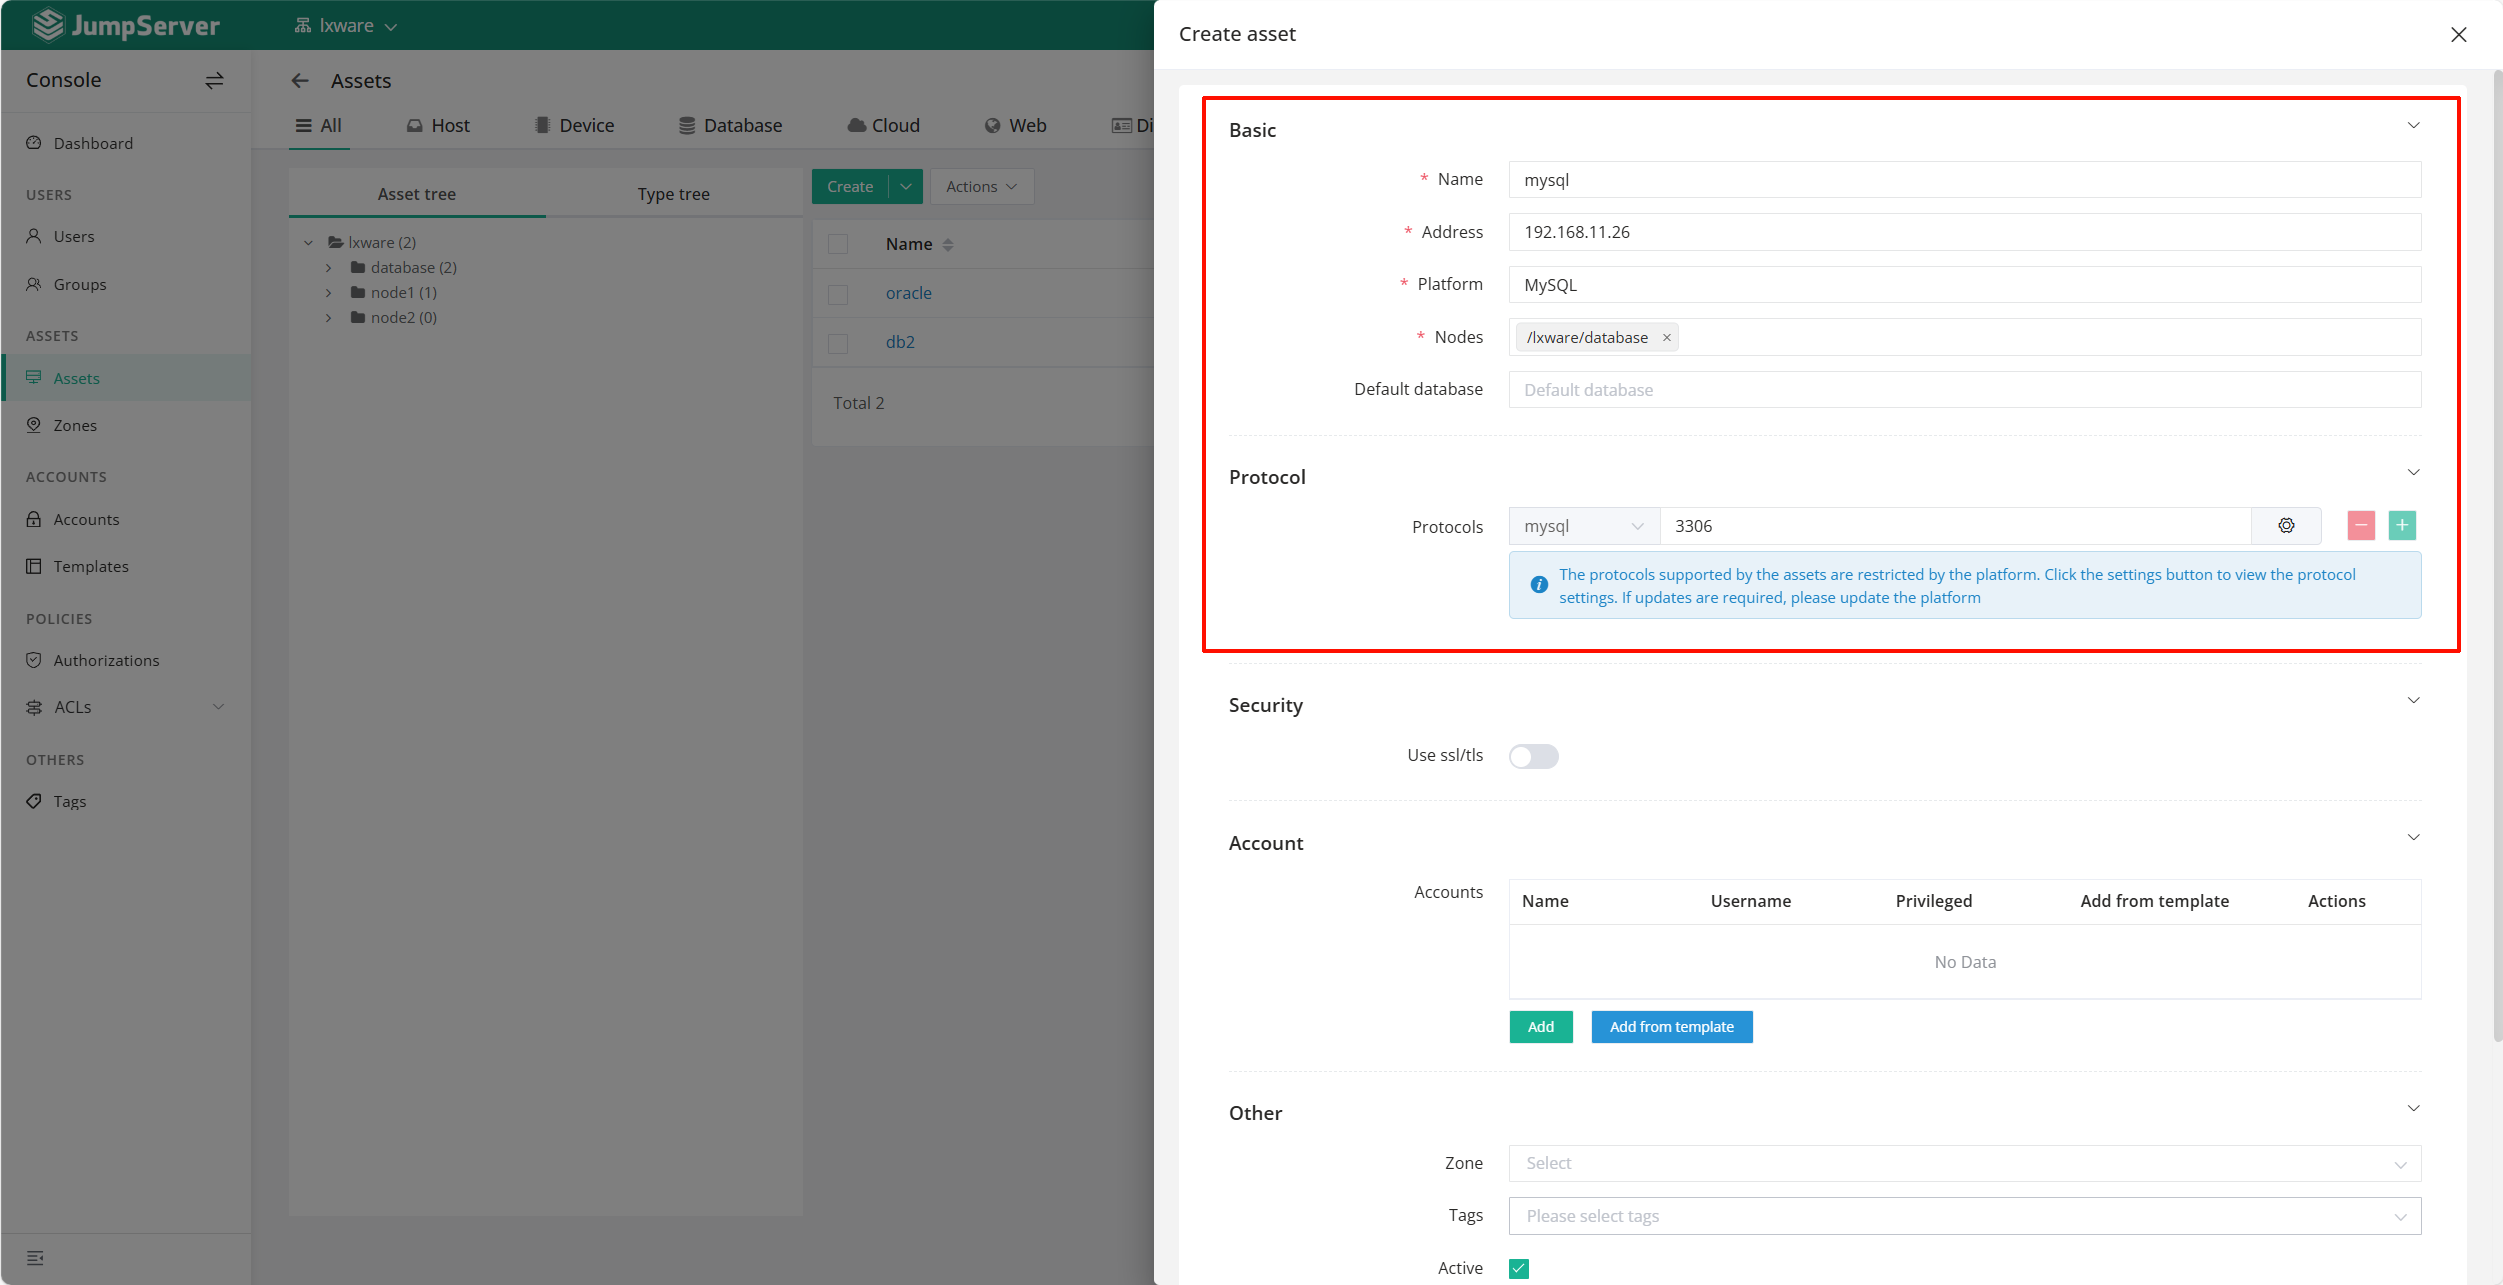Image resolution: width=2503 pixels, height=1285 pixels.
Task: Remove the mysql protocol with minus button
Action: click(x=2361, y=526)
